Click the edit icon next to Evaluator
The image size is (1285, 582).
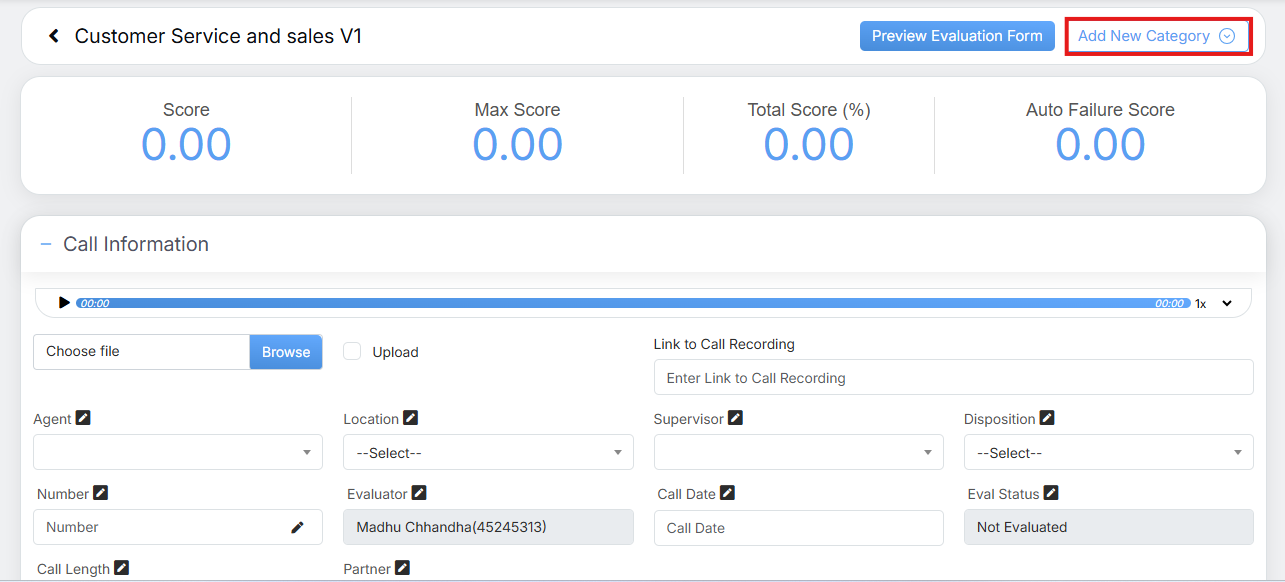(419, 493)
